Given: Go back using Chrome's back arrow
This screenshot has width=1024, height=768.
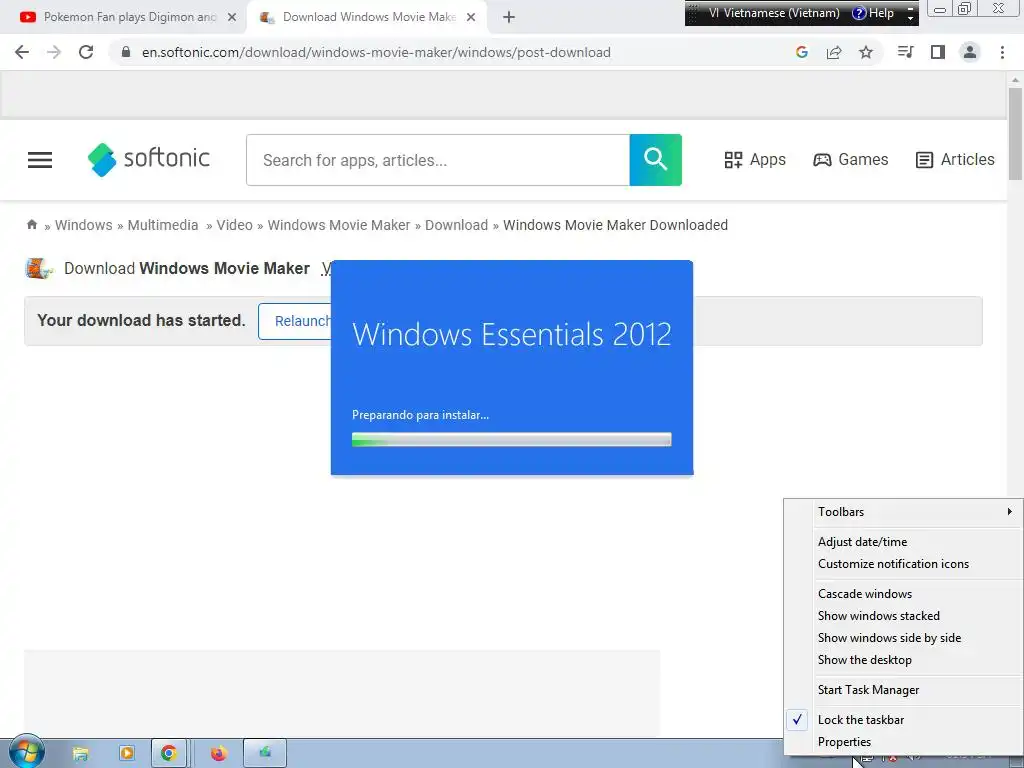Looking at the screenshot, I should 22,52.
